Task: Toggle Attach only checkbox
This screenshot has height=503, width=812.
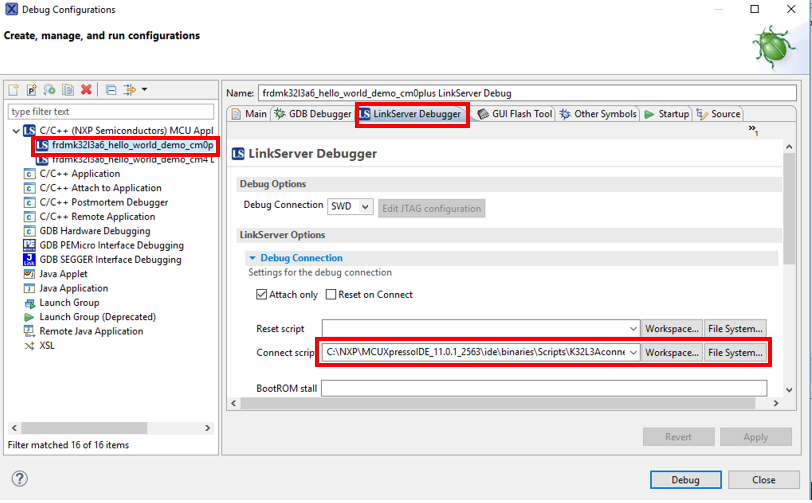Action: (262, 295)
